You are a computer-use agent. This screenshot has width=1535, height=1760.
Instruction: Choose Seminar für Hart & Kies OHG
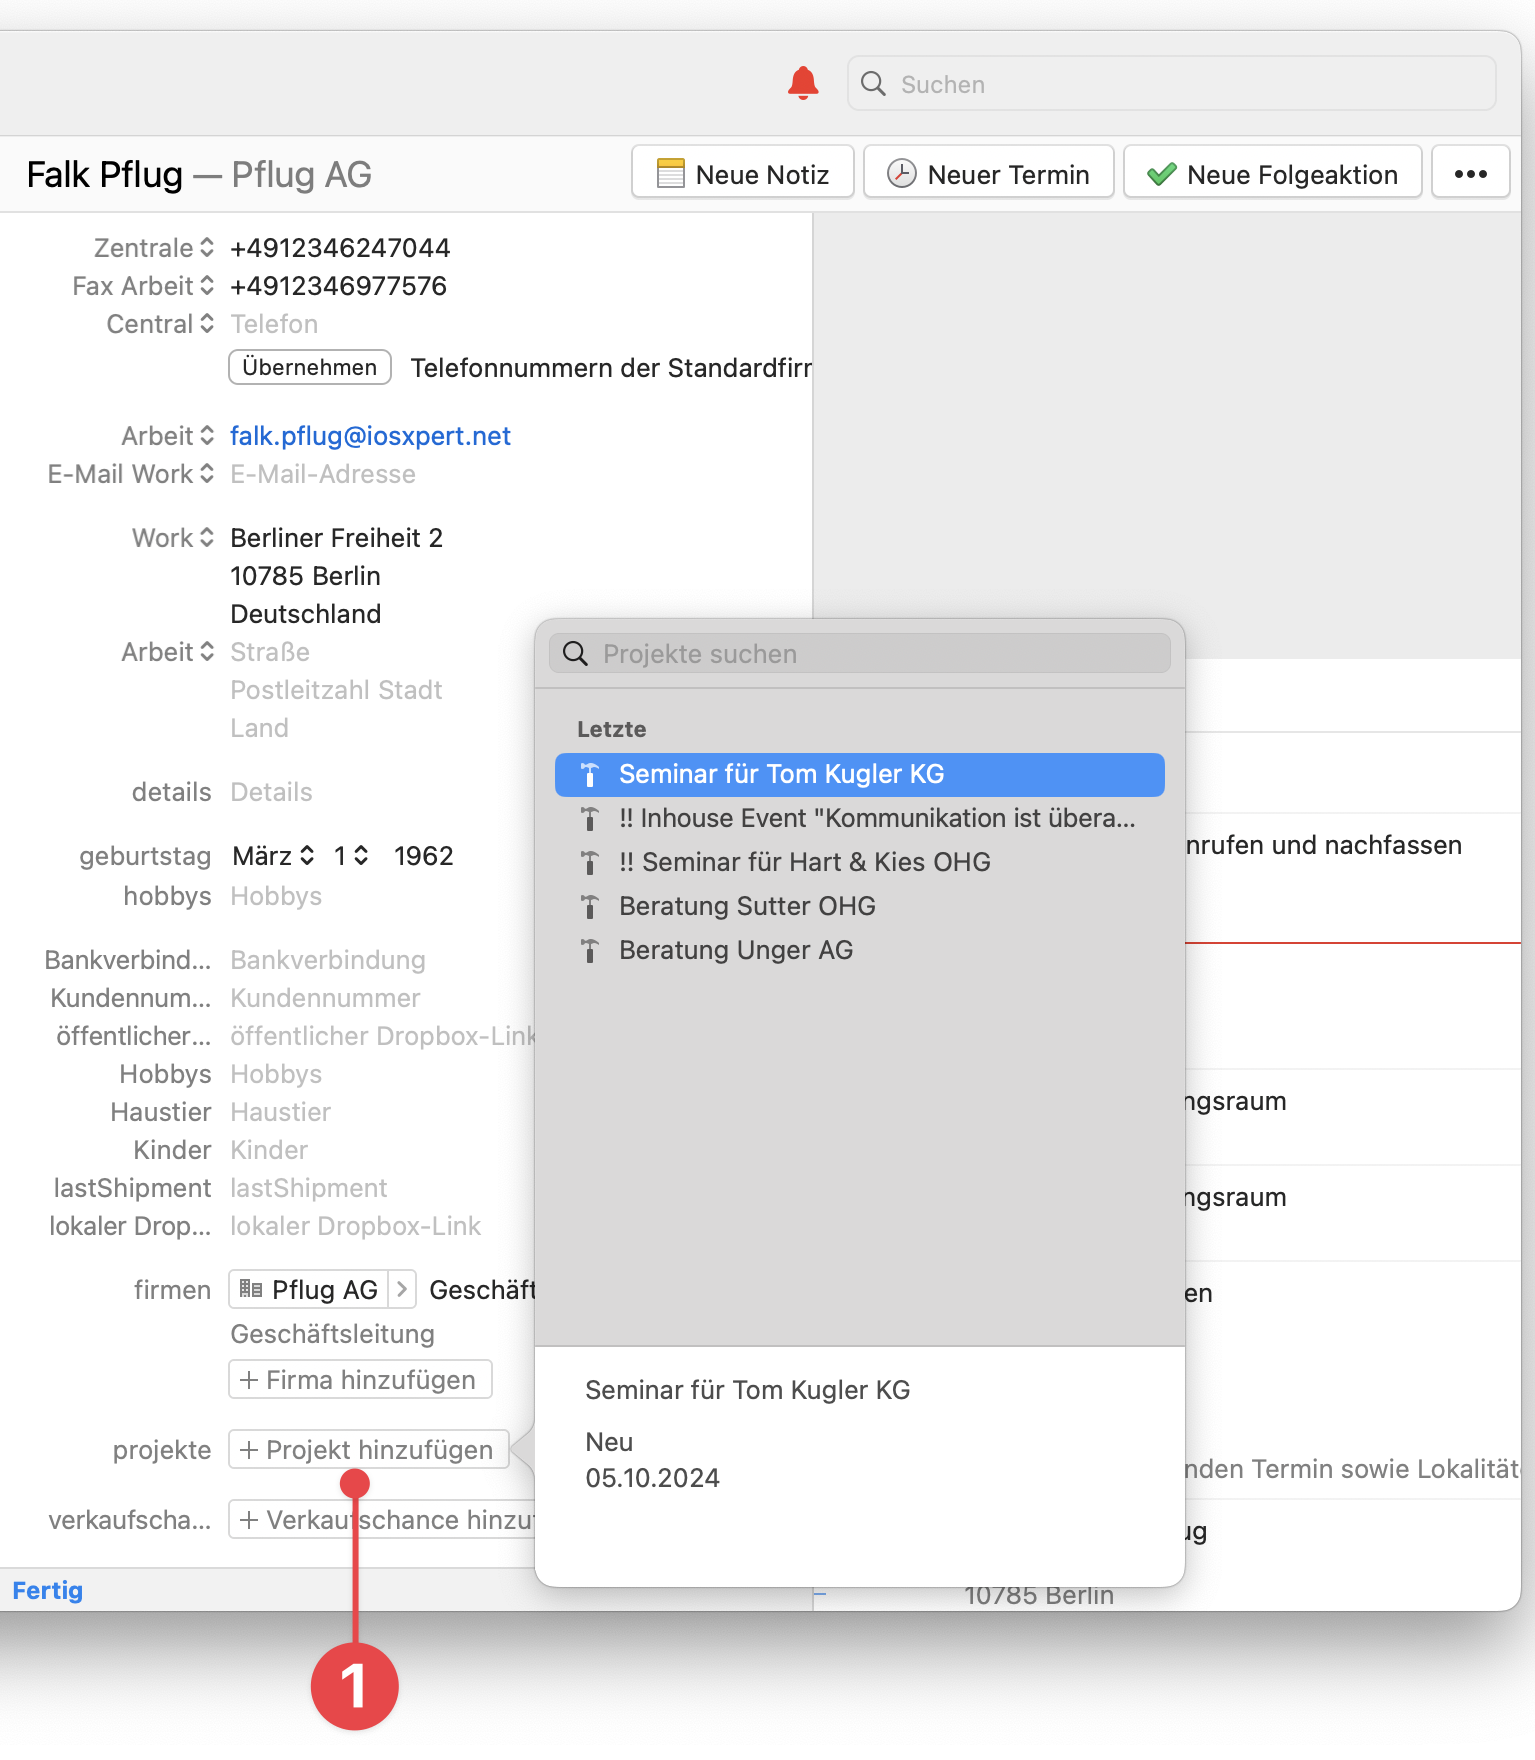click(x=860, y=862)
